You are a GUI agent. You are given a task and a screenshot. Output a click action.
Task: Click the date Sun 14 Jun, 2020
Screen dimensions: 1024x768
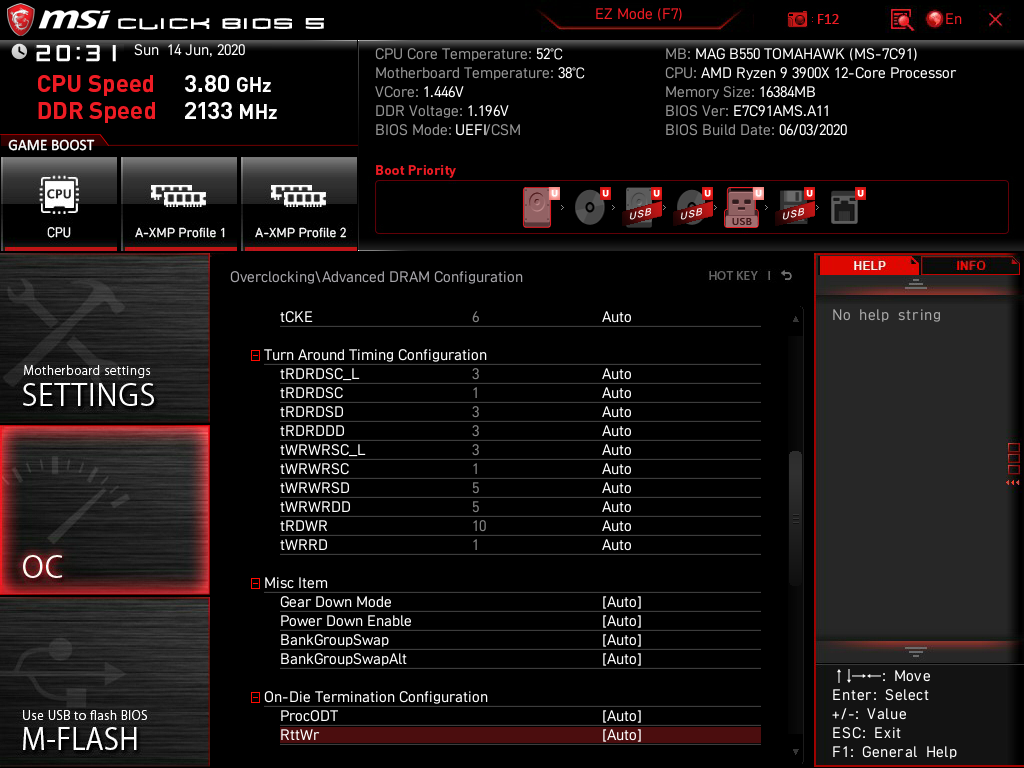[x=189, y=50]
